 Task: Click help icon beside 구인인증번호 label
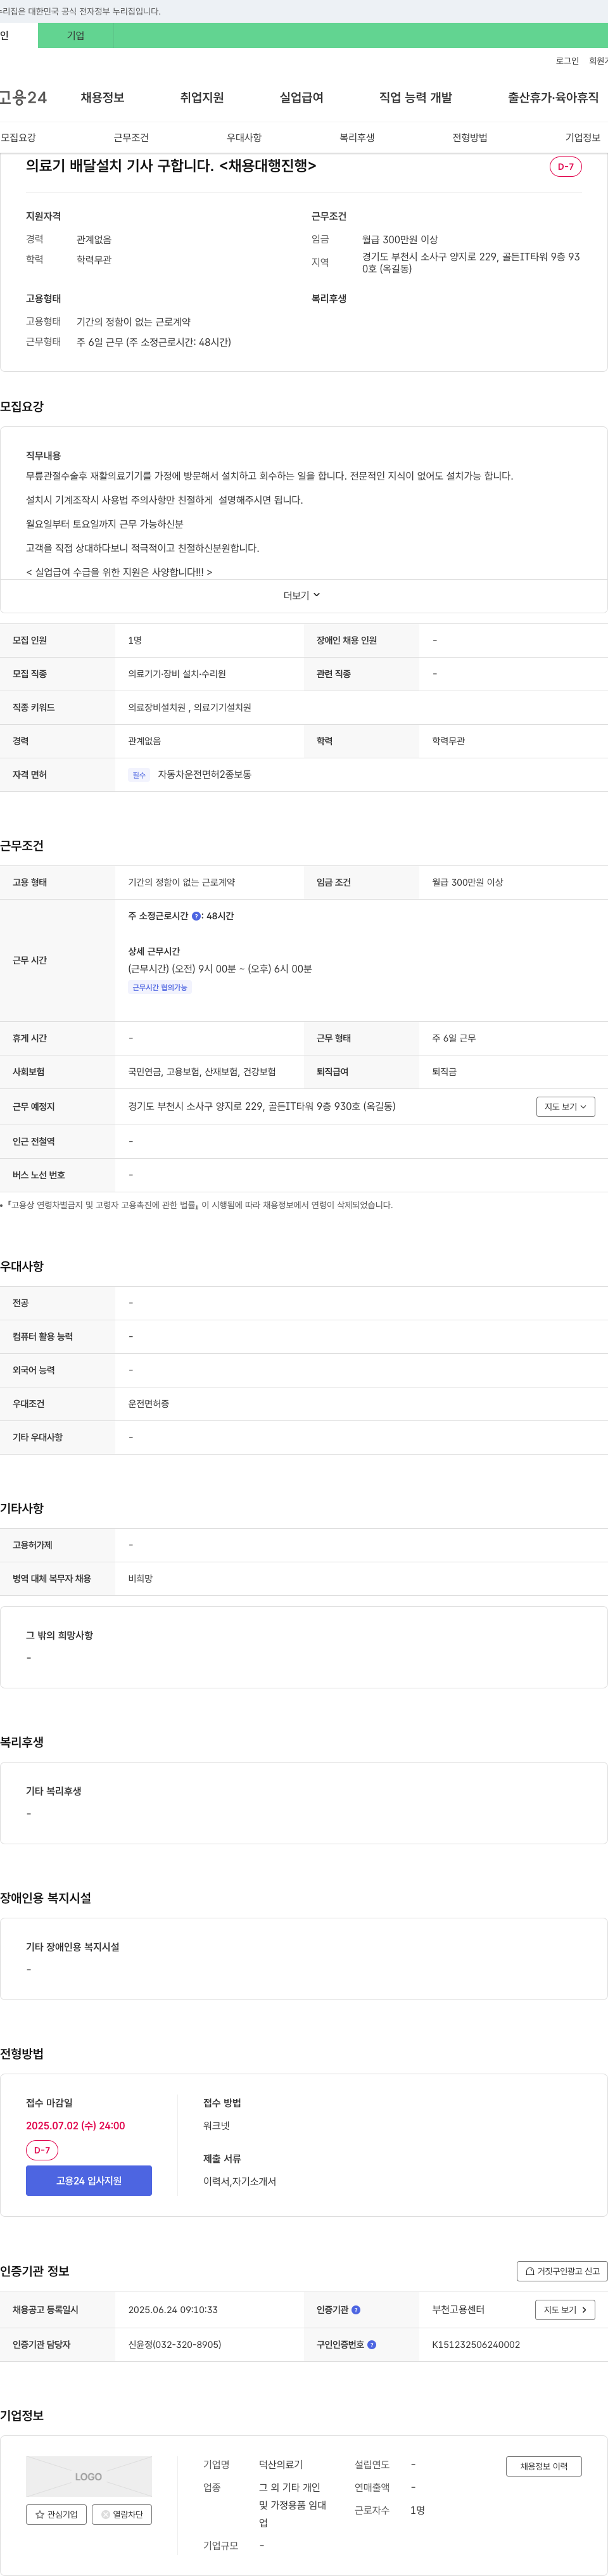(372, 2344)
